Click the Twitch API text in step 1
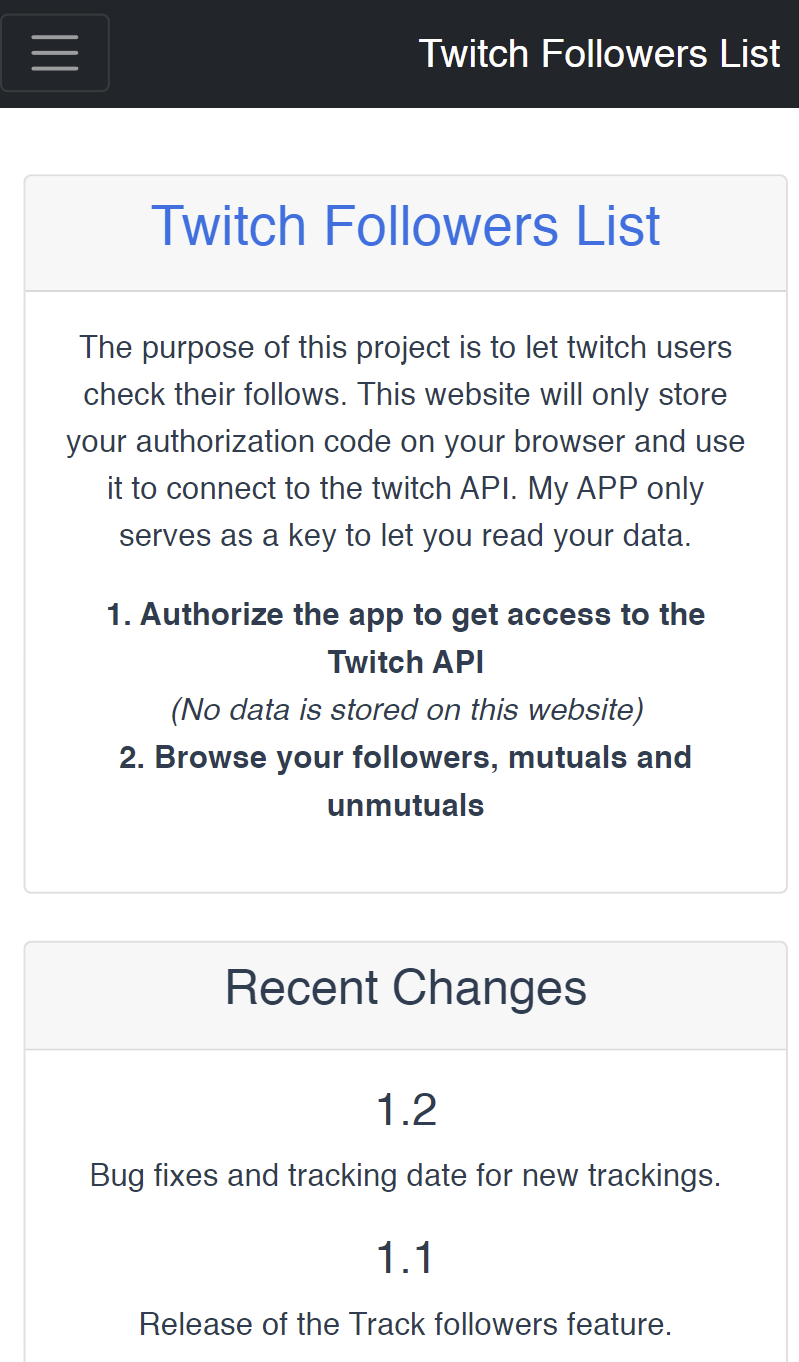Screen dimensions: 799x1362 click(406, 662)
